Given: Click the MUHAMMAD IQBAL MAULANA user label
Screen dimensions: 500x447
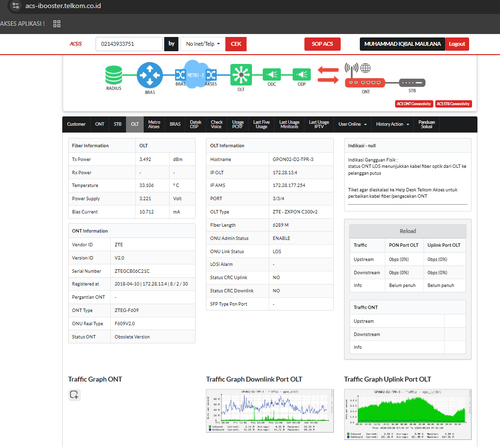Looking at the screenshot, I should click(x=402, y=44).
